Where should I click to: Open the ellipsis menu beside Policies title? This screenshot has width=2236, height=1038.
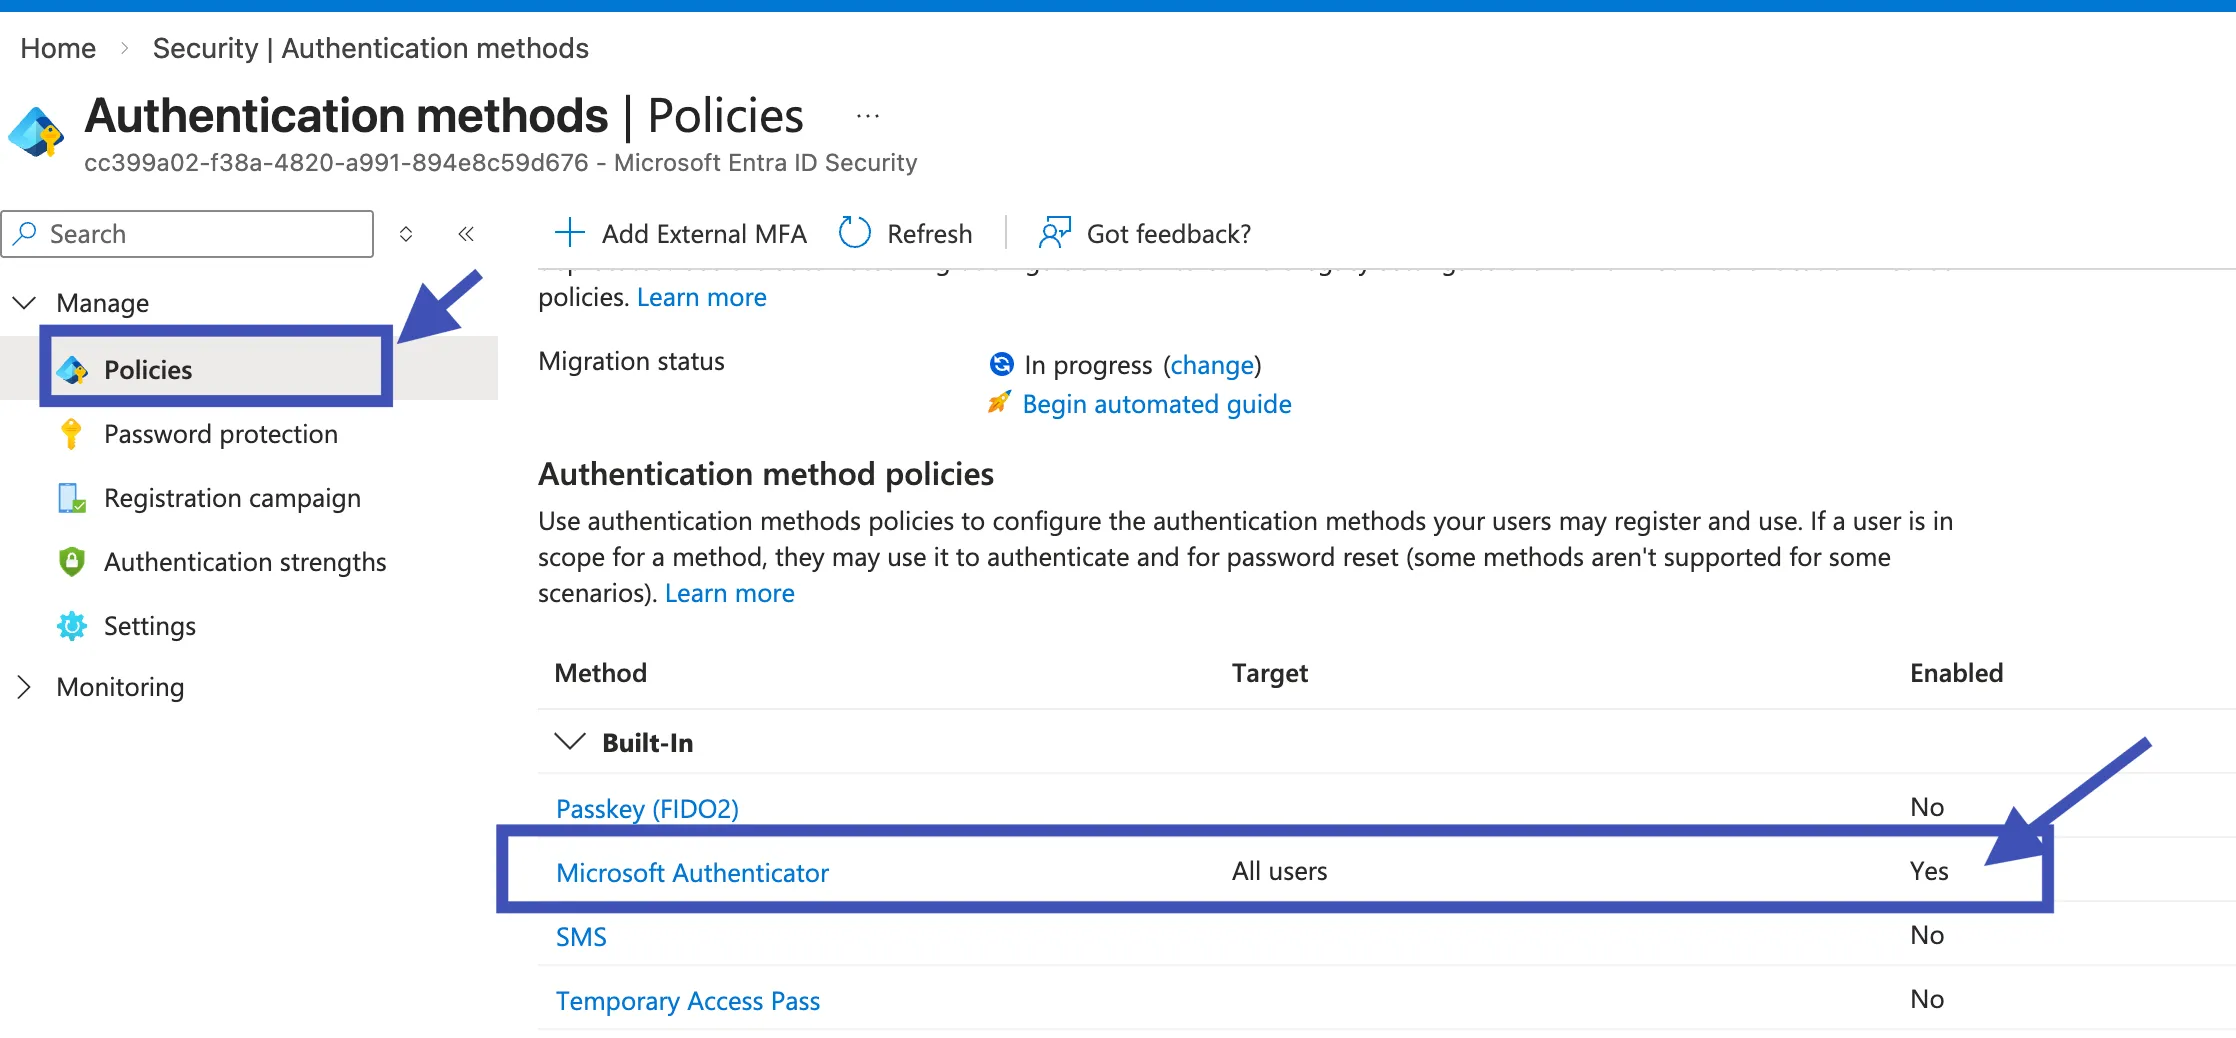coord(867,117)
